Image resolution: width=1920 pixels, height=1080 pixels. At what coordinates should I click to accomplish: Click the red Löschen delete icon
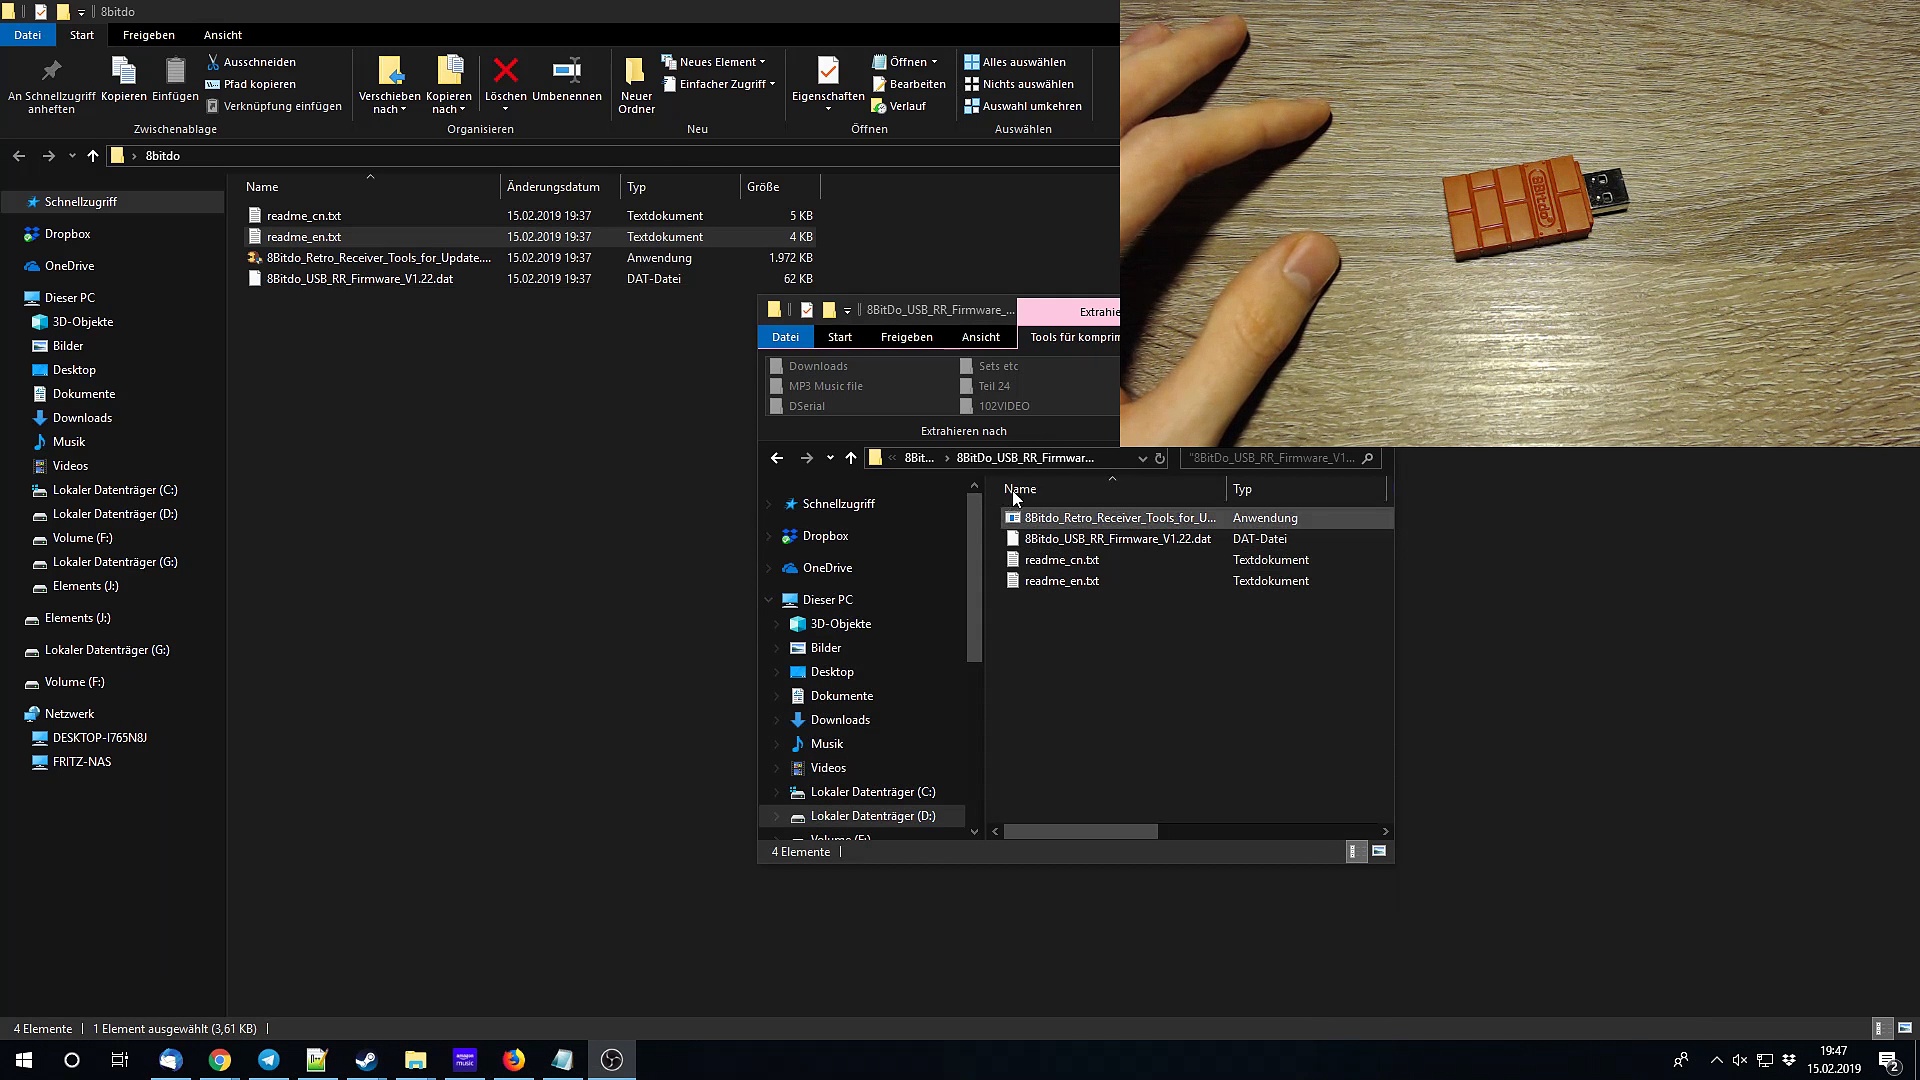tap(505, 71)
